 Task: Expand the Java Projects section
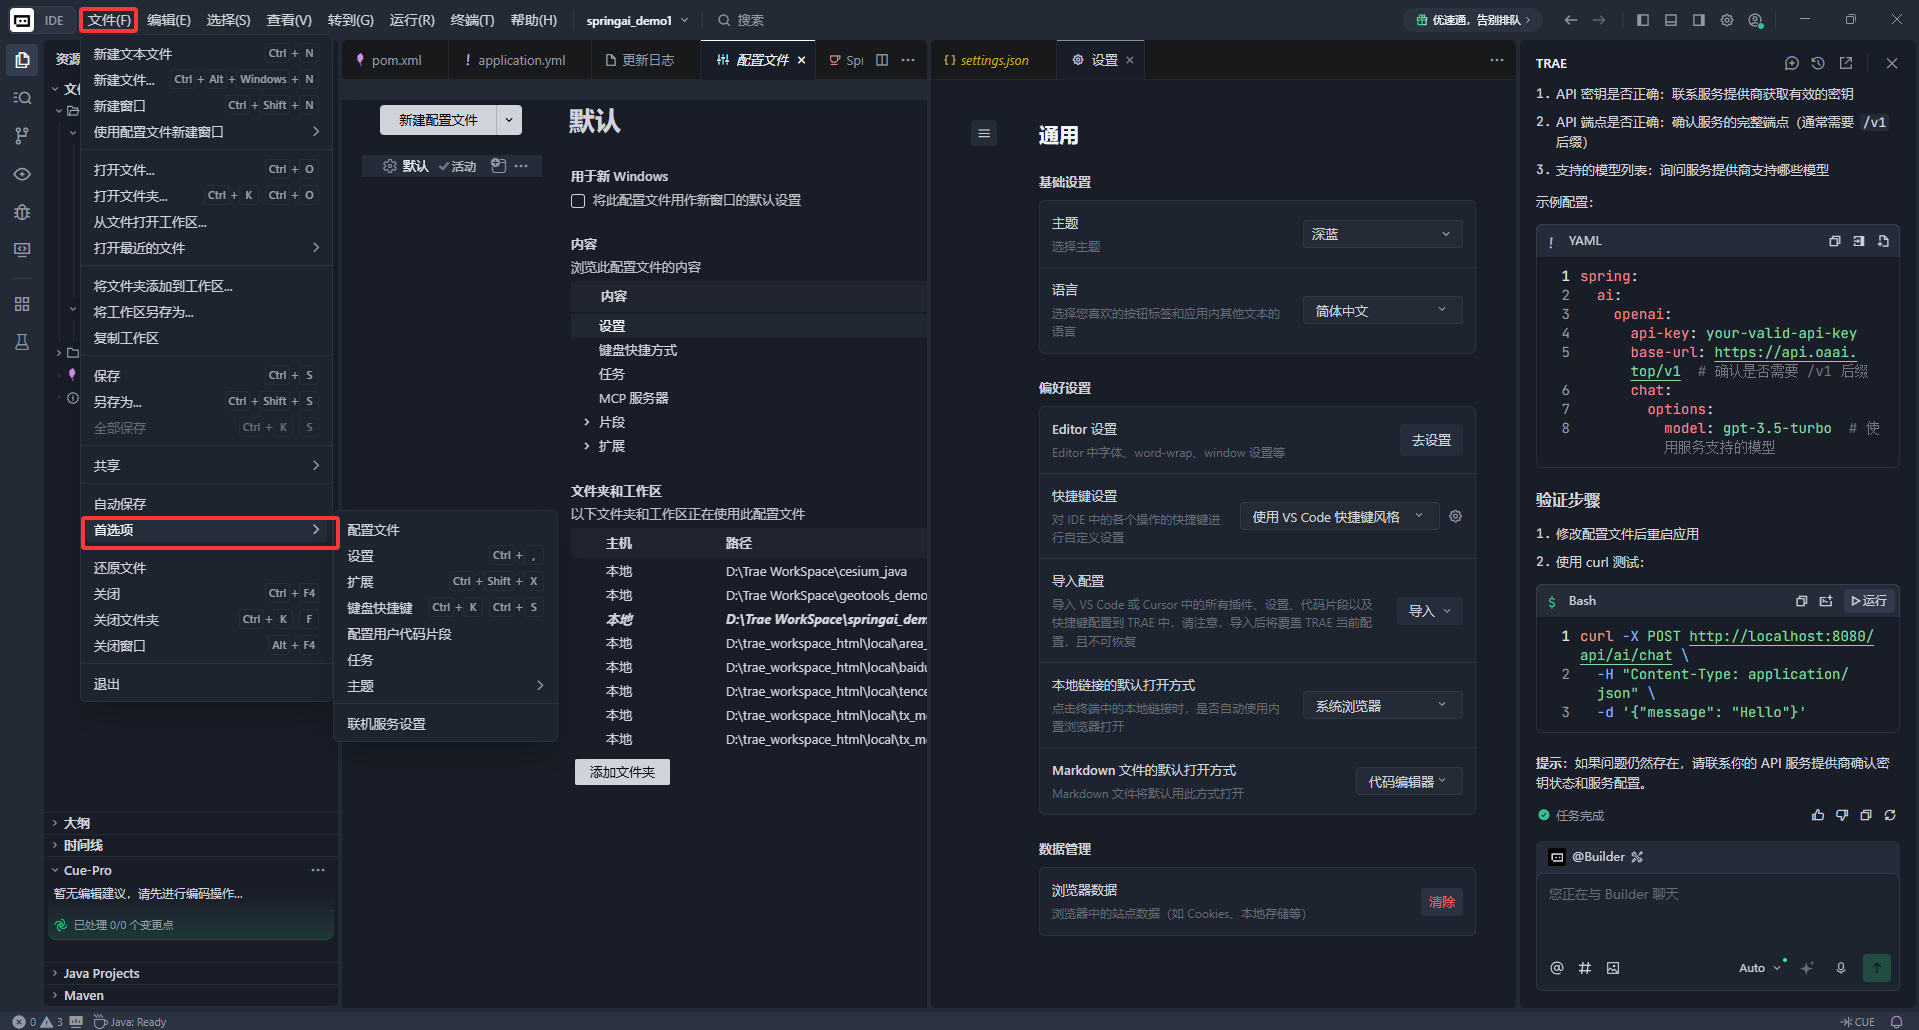click(x=192, y=973)
